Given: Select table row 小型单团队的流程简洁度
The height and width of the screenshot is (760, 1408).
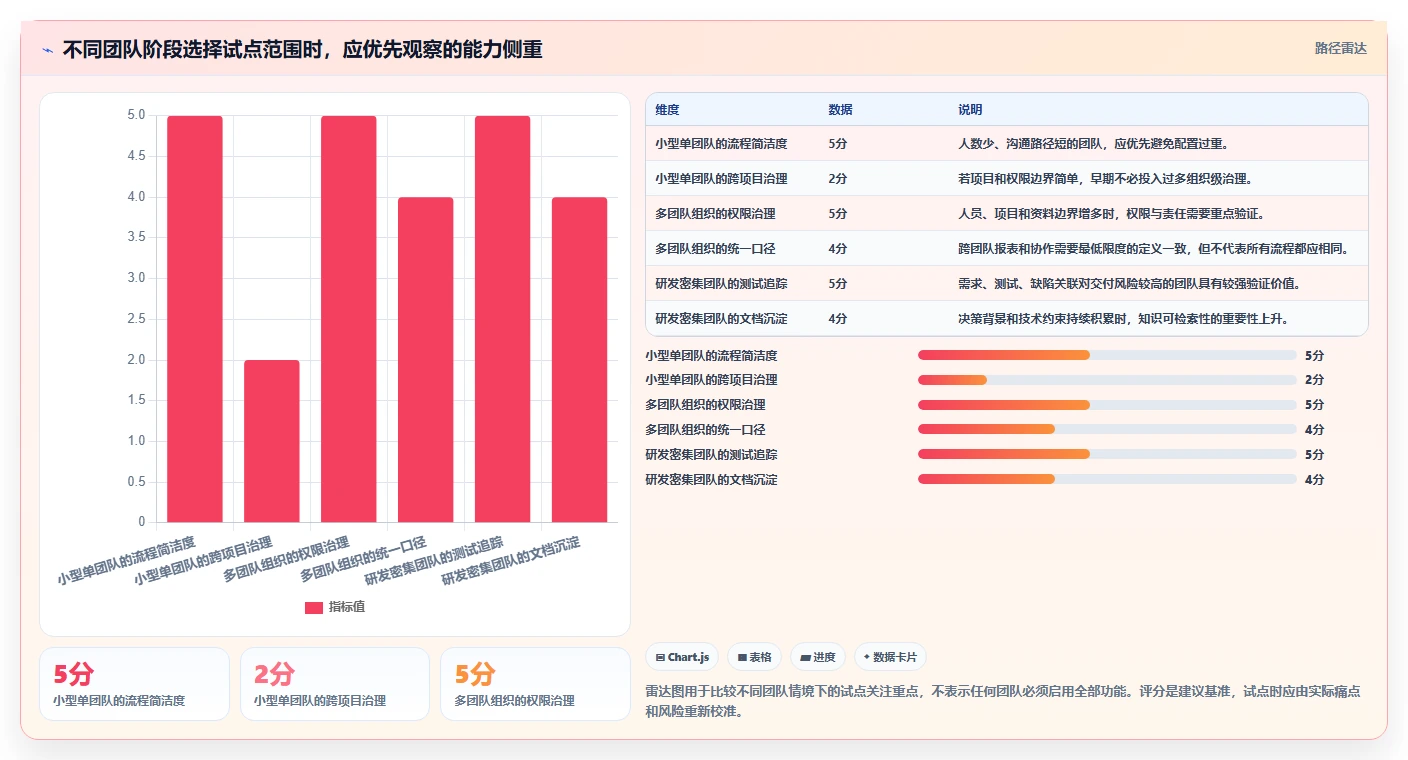Looking at the screenshot, I should 1007,144.
